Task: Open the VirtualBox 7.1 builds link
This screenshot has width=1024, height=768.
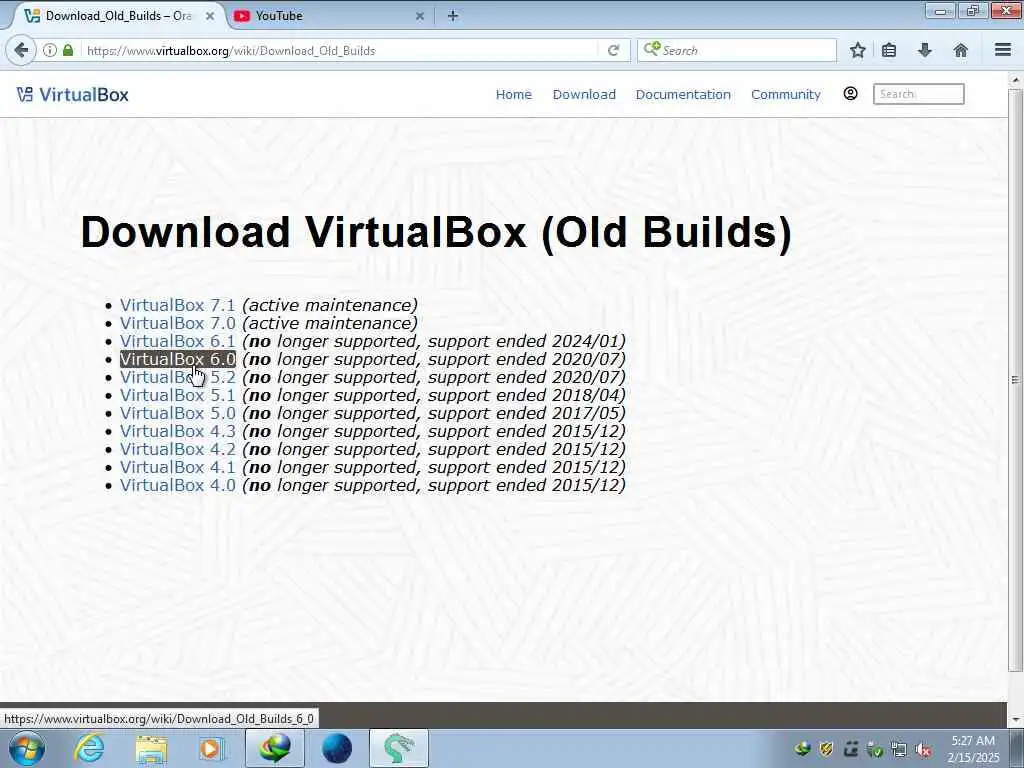Action: (177, 305)
